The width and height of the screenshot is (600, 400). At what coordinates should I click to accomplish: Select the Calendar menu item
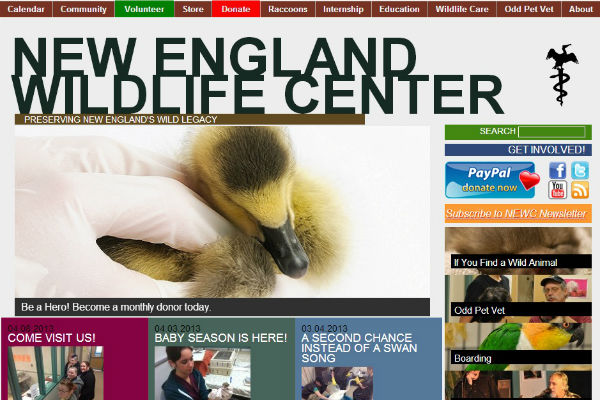26,9
